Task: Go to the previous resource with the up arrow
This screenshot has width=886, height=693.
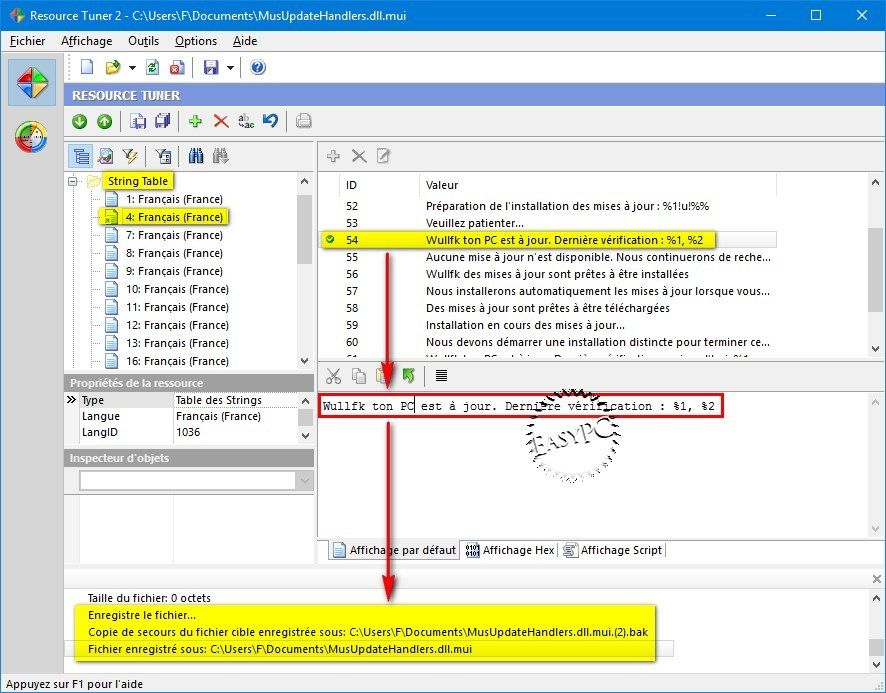Action: 105,121
